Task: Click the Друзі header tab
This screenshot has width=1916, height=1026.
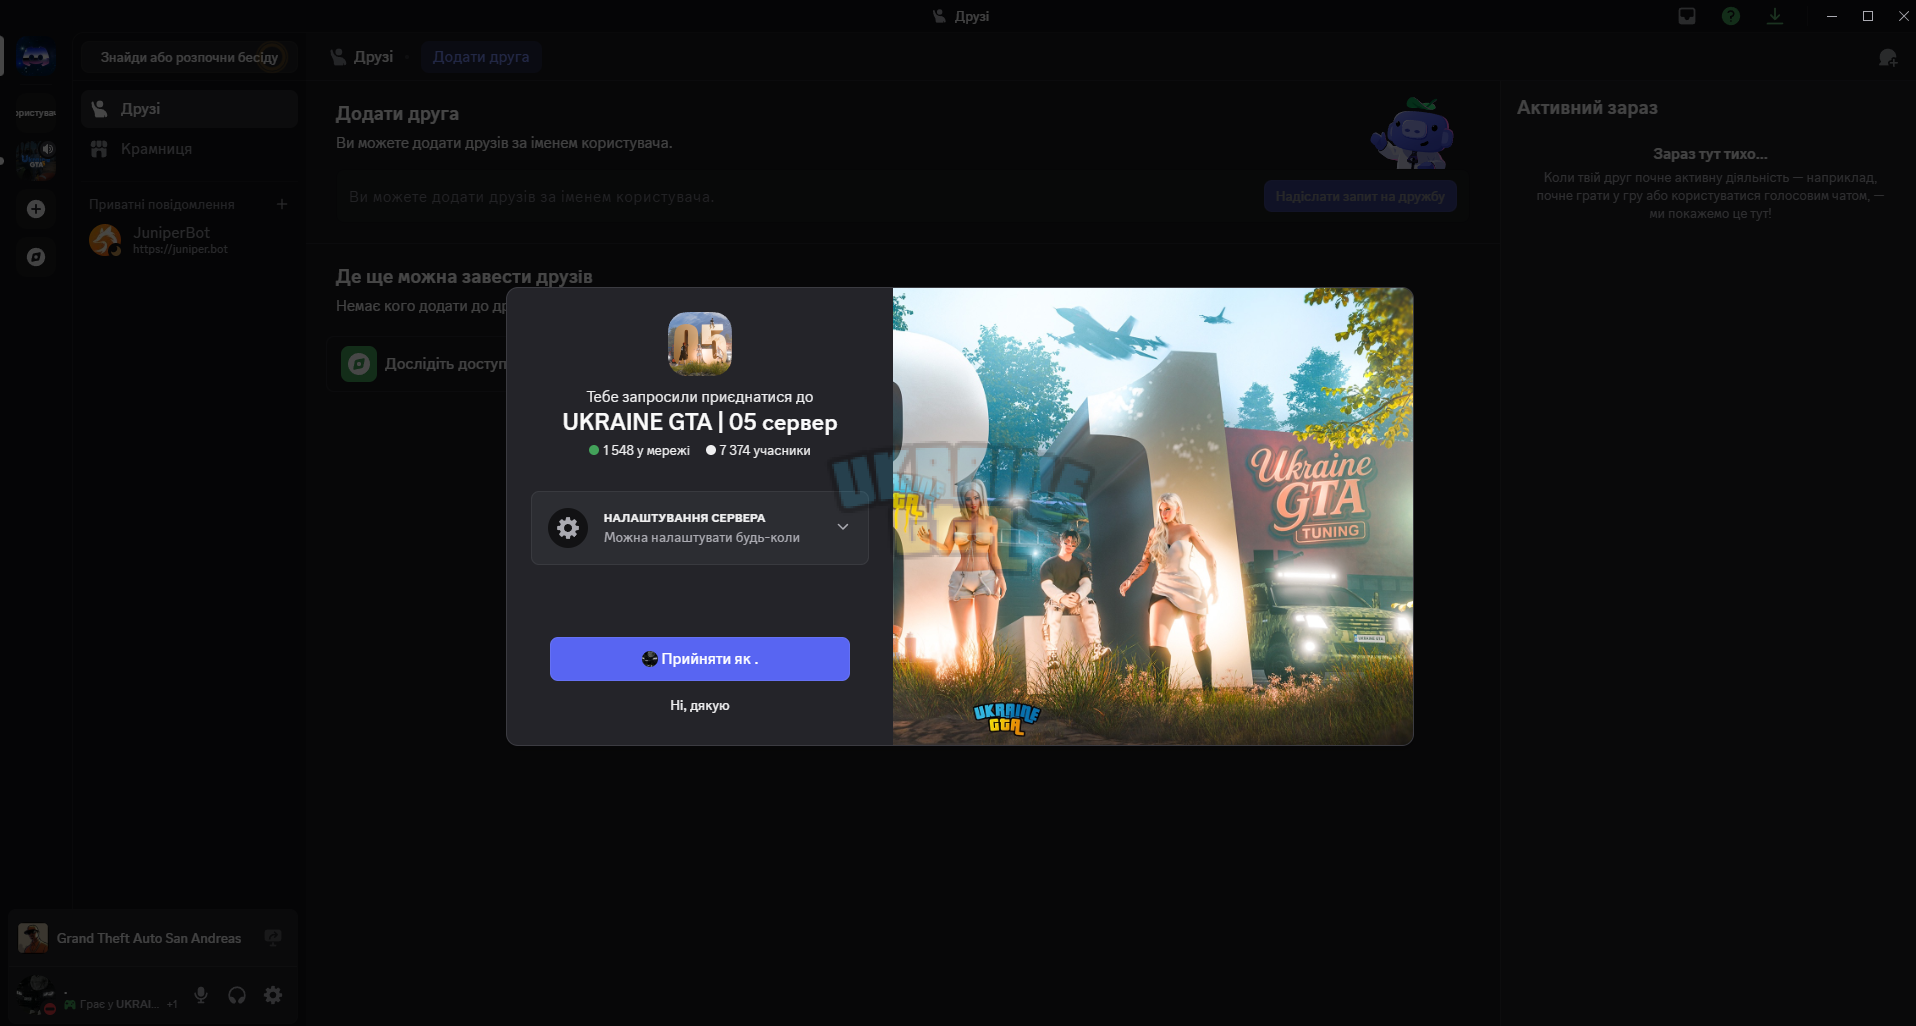Action: [362, 57]
